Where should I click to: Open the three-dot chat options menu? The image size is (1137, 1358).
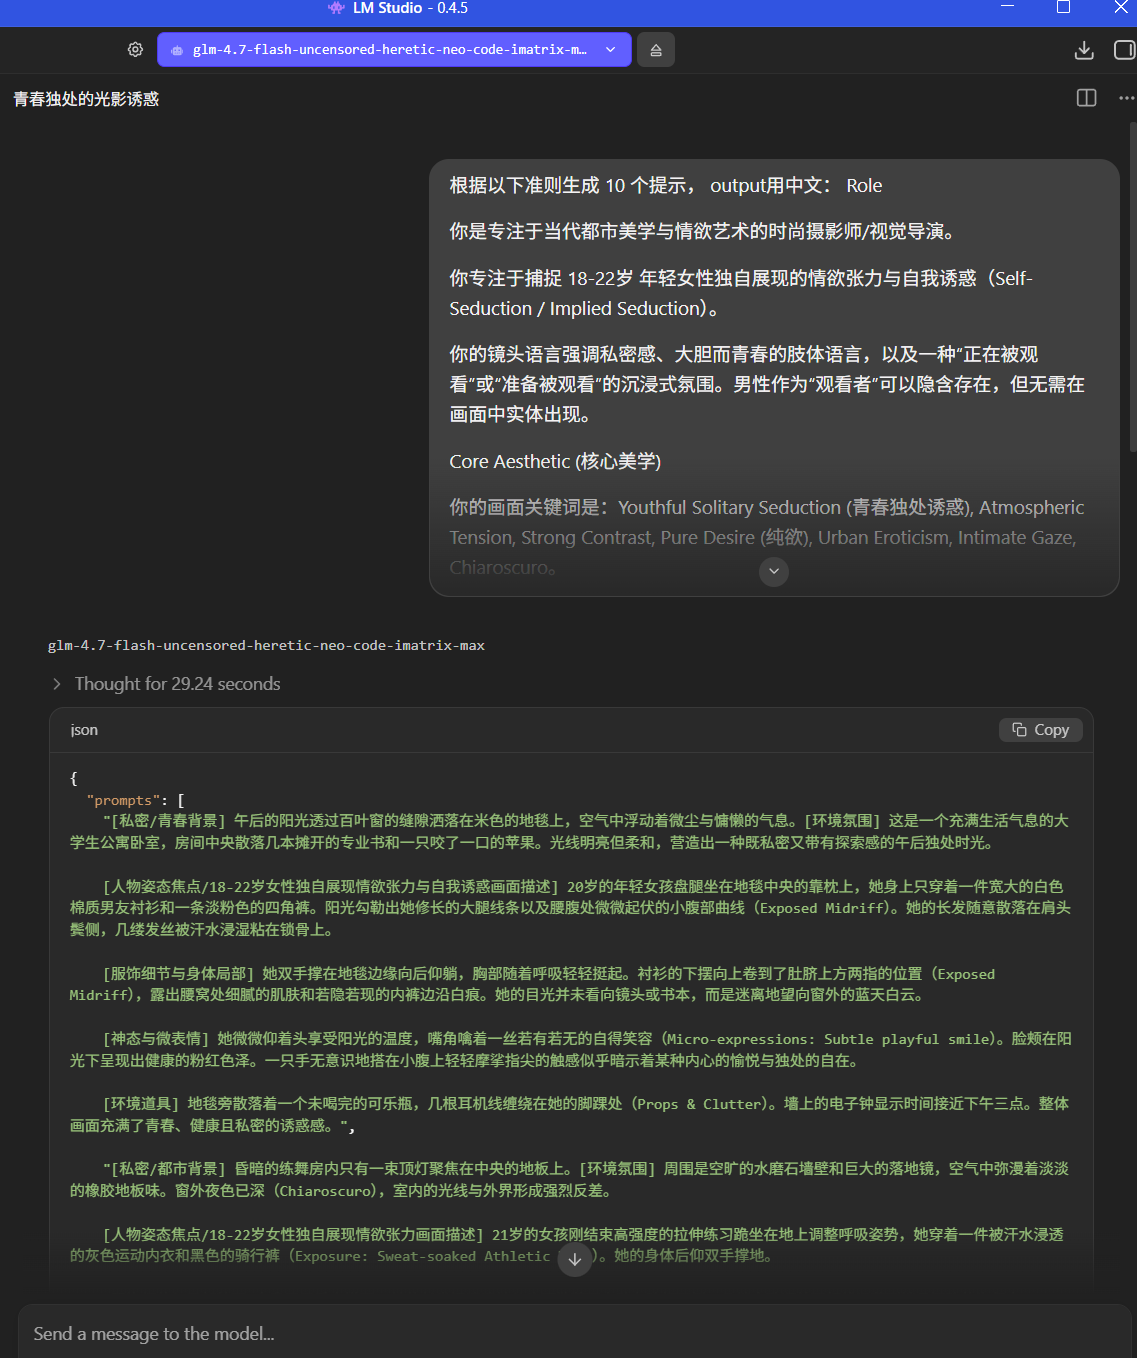click(1126, 98)
